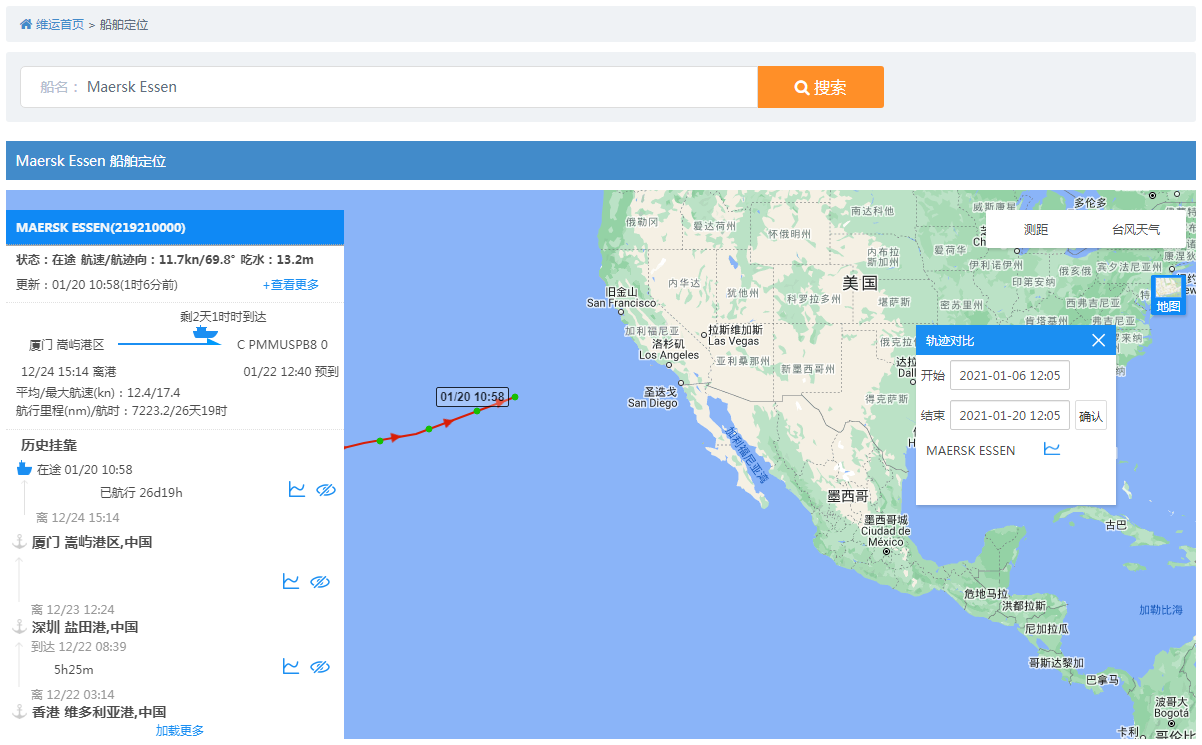Click the destination text C PMMUSPB8 0

click(282, 345)
